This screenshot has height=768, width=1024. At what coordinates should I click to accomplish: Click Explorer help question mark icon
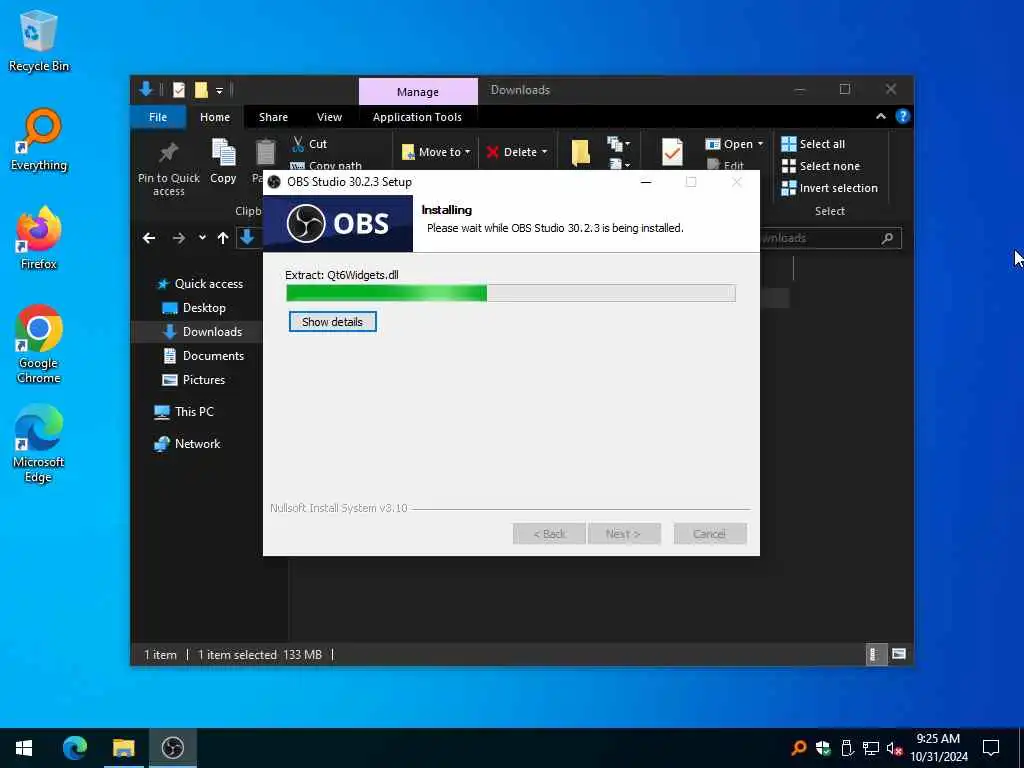903,116
